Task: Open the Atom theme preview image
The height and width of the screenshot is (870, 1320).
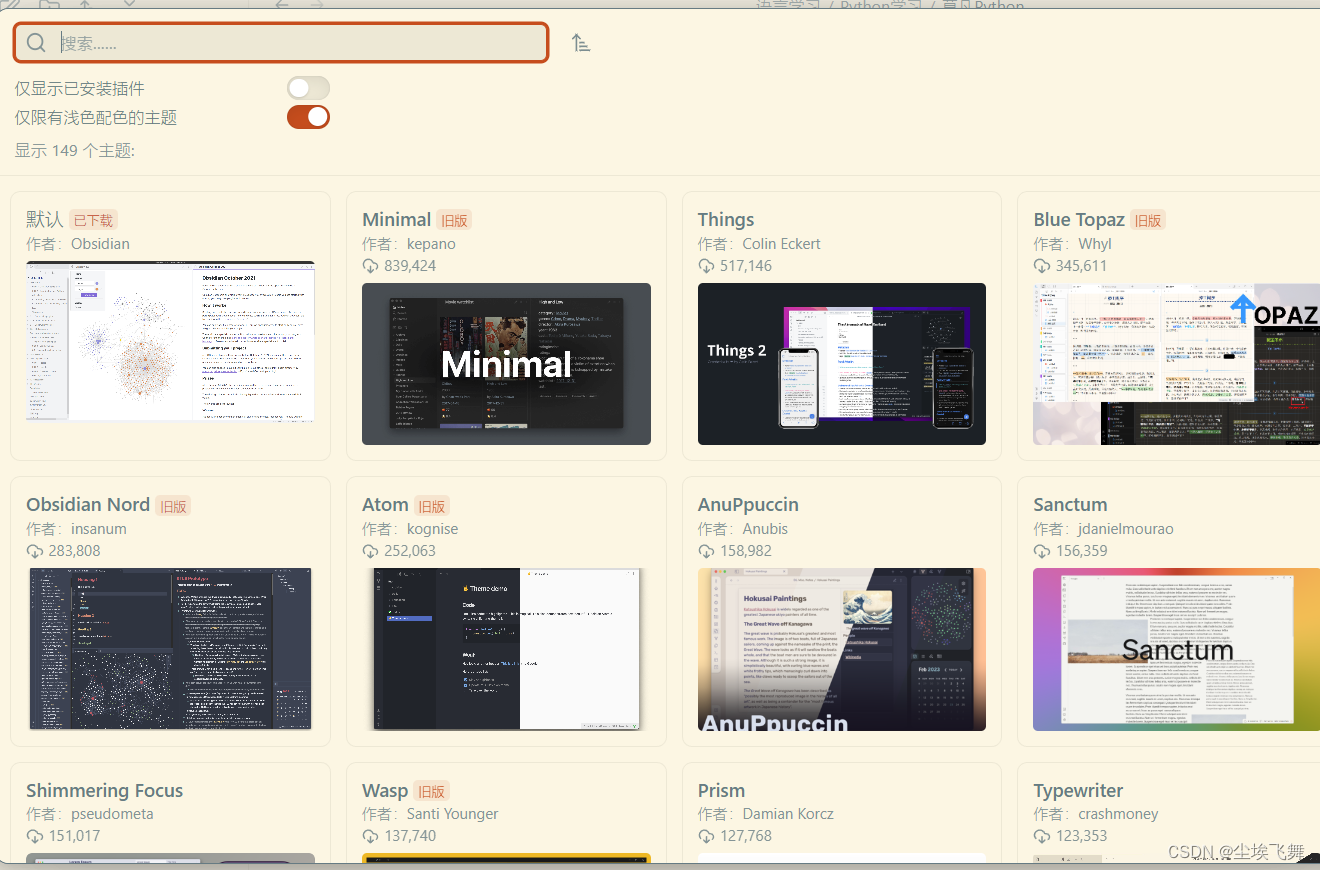Action: (x=506, y=649)
